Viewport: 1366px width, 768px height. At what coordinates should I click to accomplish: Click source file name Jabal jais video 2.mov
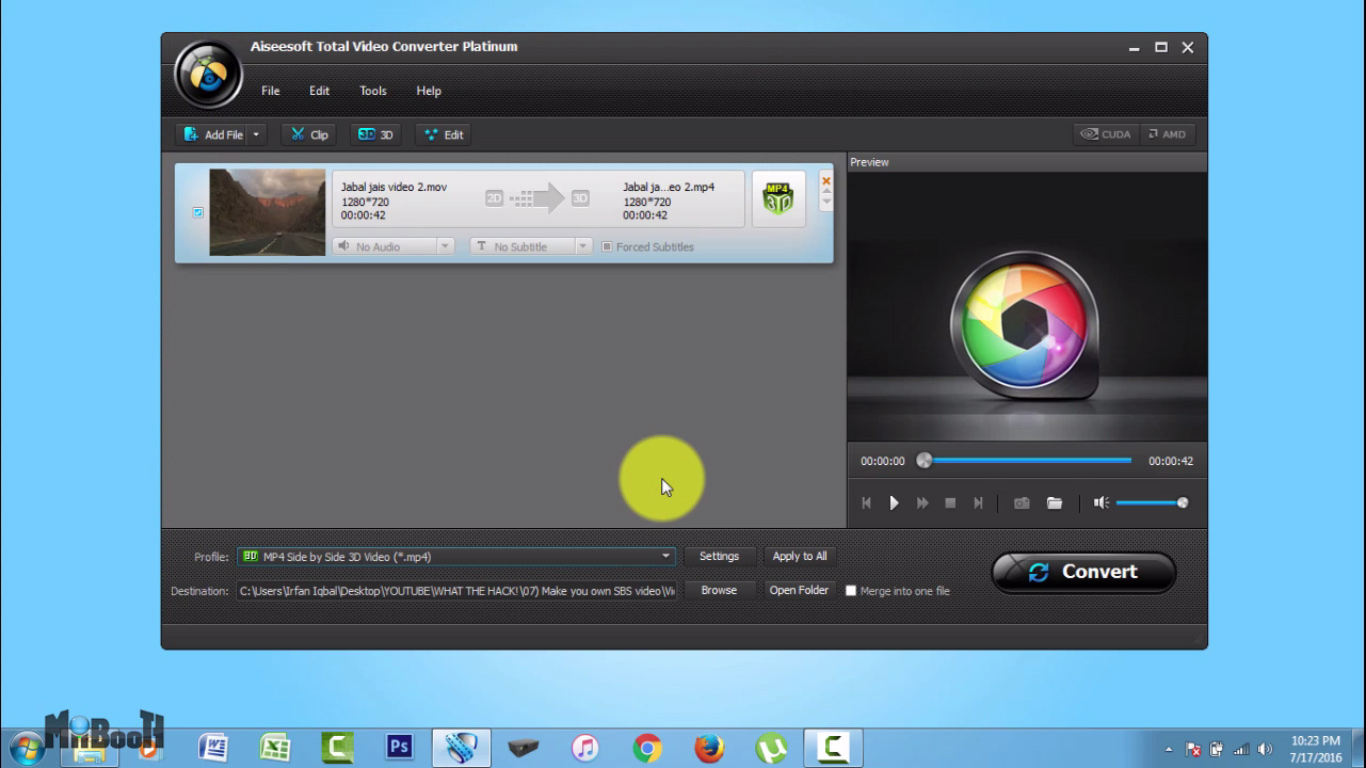pos(393,187)
